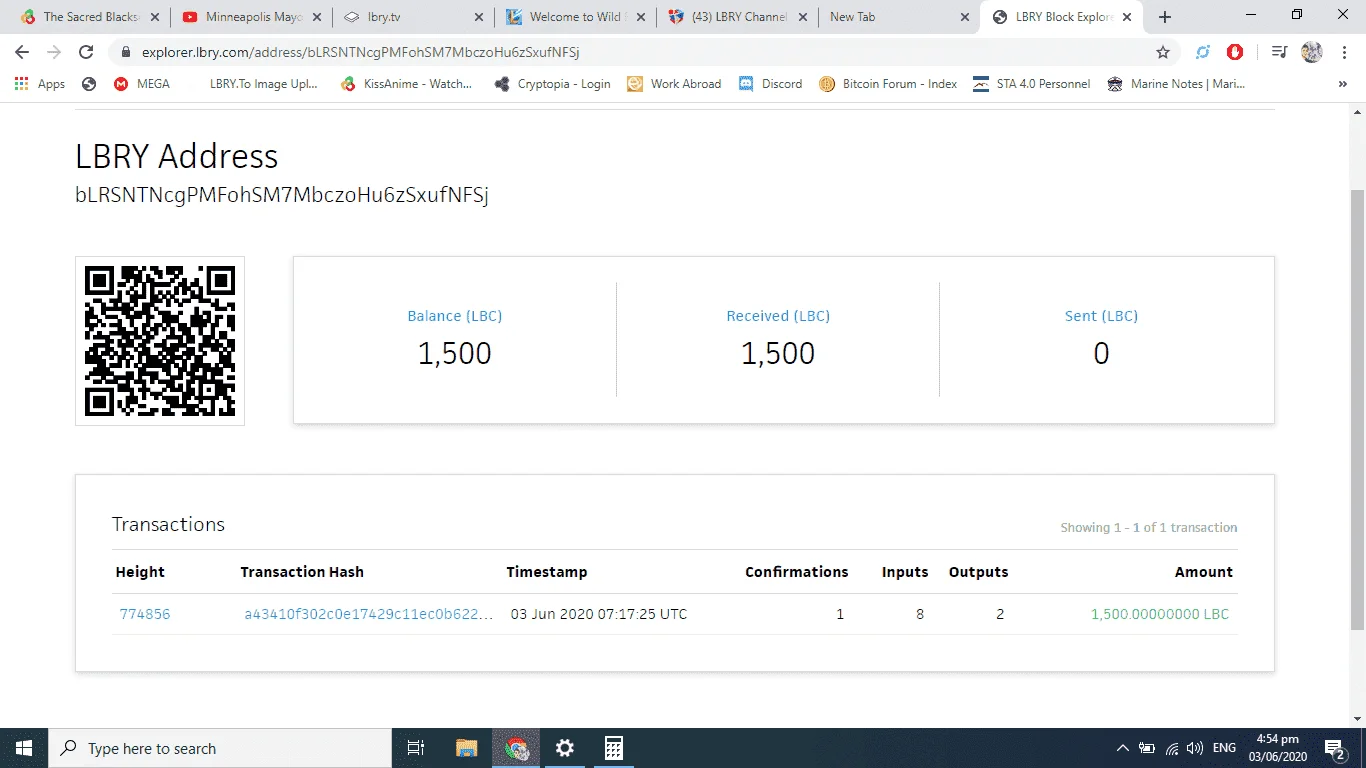Open Settings gear on the taskbar
This screenshot has width=1366, height=768.
tap(565, 748)
